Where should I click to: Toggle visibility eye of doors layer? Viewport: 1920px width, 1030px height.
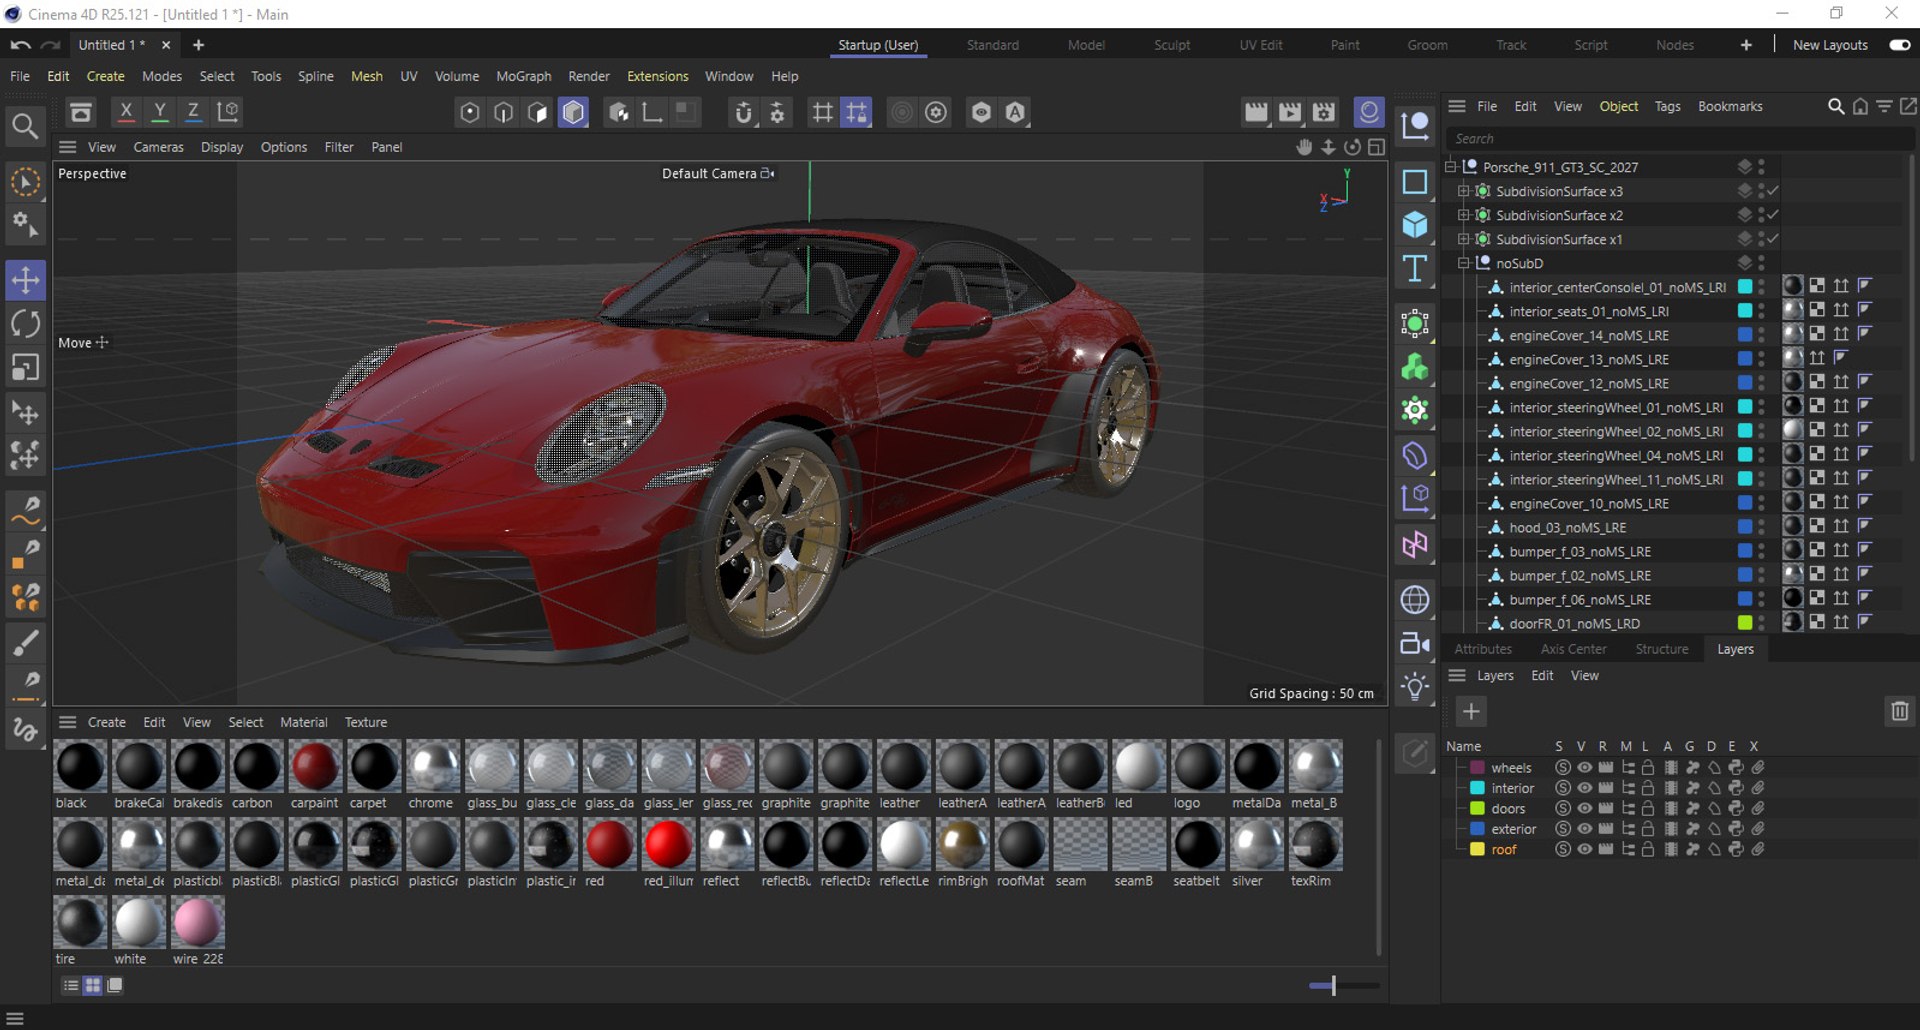(x=1584, y=808)
